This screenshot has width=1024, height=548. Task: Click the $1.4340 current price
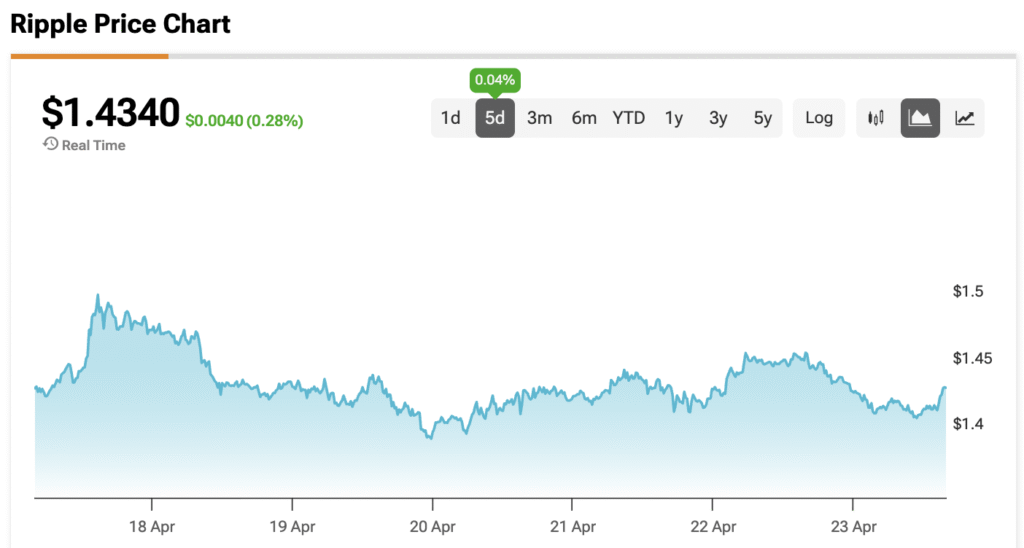tap(110, 113)
